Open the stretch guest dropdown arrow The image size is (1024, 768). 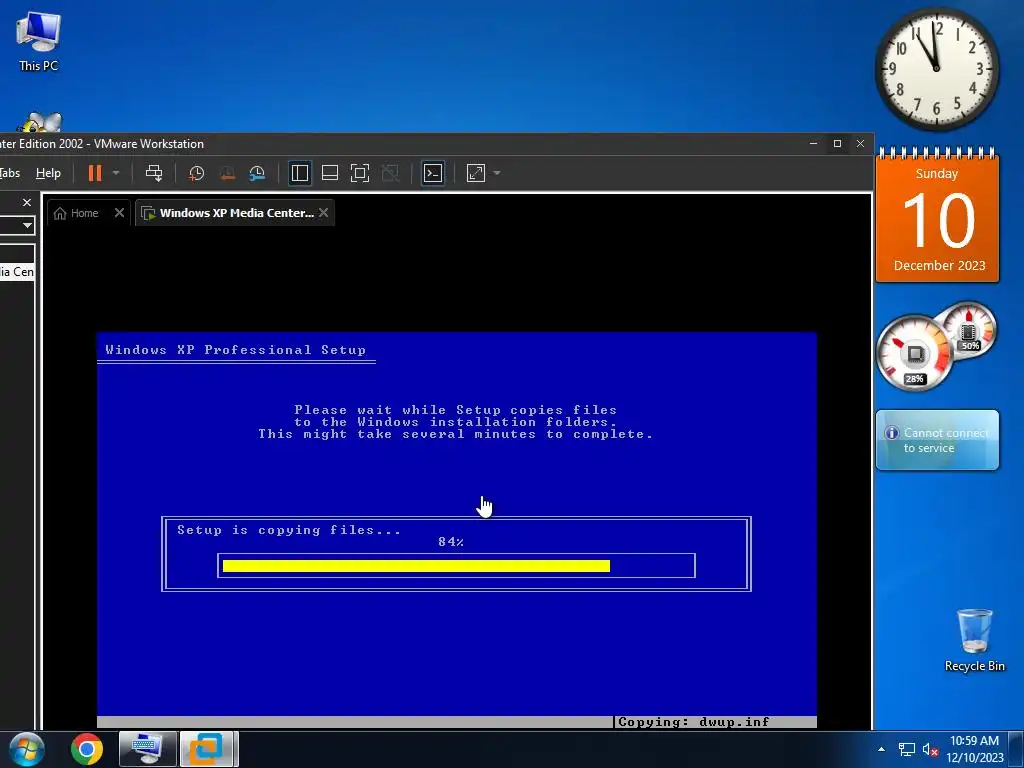pos(496,173)
